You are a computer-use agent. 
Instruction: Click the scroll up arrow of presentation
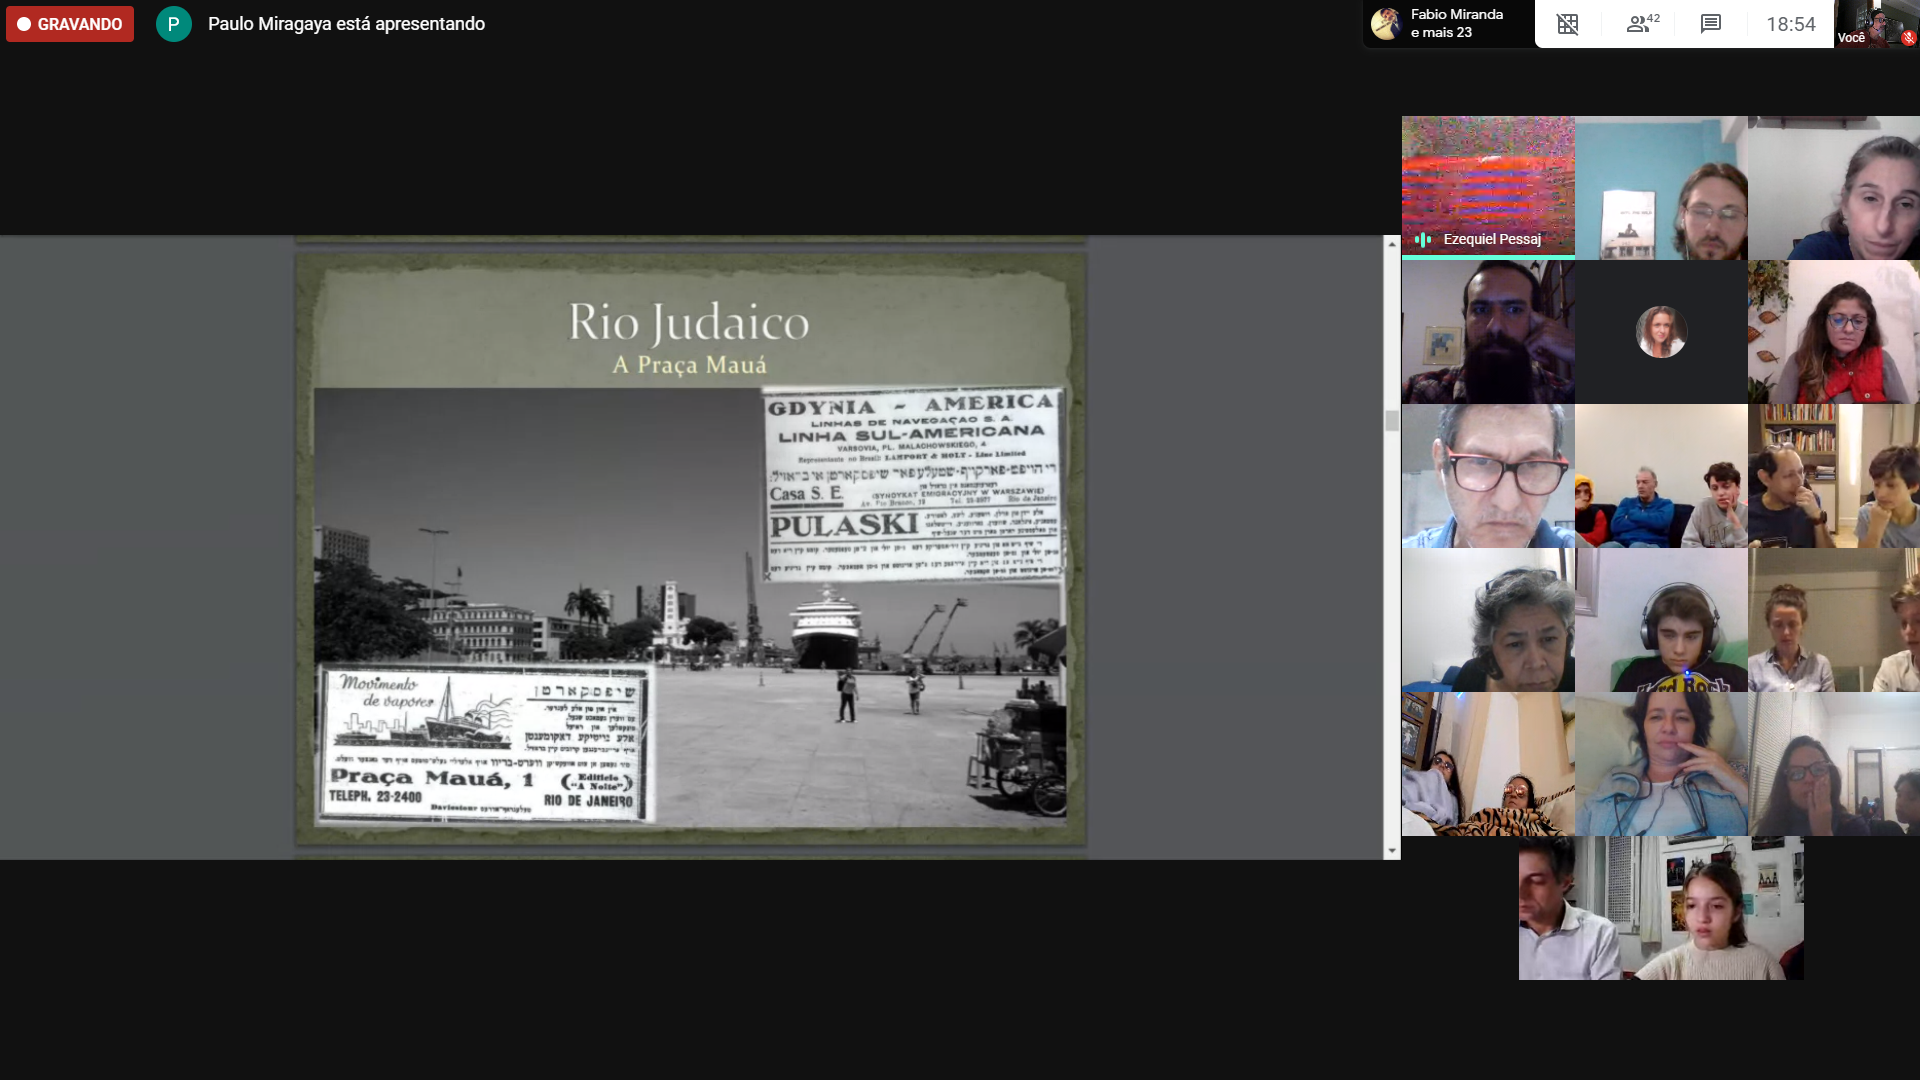point(1391,244)
